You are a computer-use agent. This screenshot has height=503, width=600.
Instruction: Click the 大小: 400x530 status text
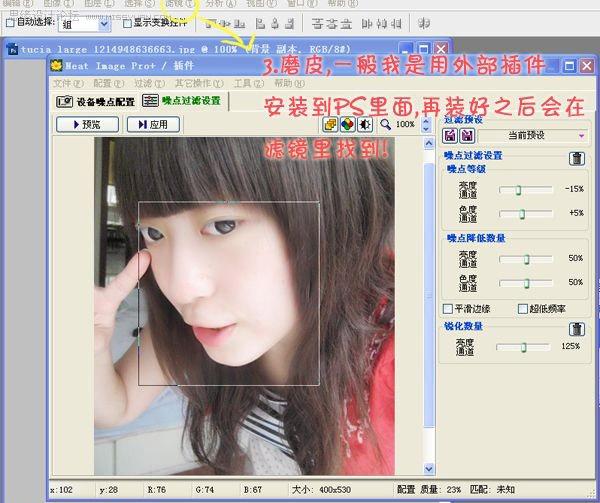pos(321,490)
